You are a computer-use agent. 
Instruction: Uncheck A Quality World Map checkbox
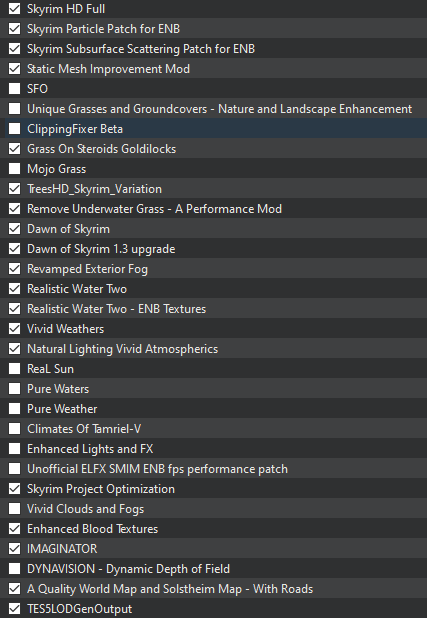coord(15,589)
